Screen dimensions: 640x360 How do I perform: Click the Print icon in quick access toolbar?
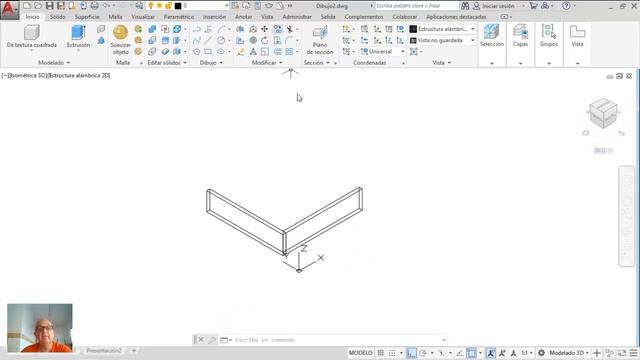95,6
